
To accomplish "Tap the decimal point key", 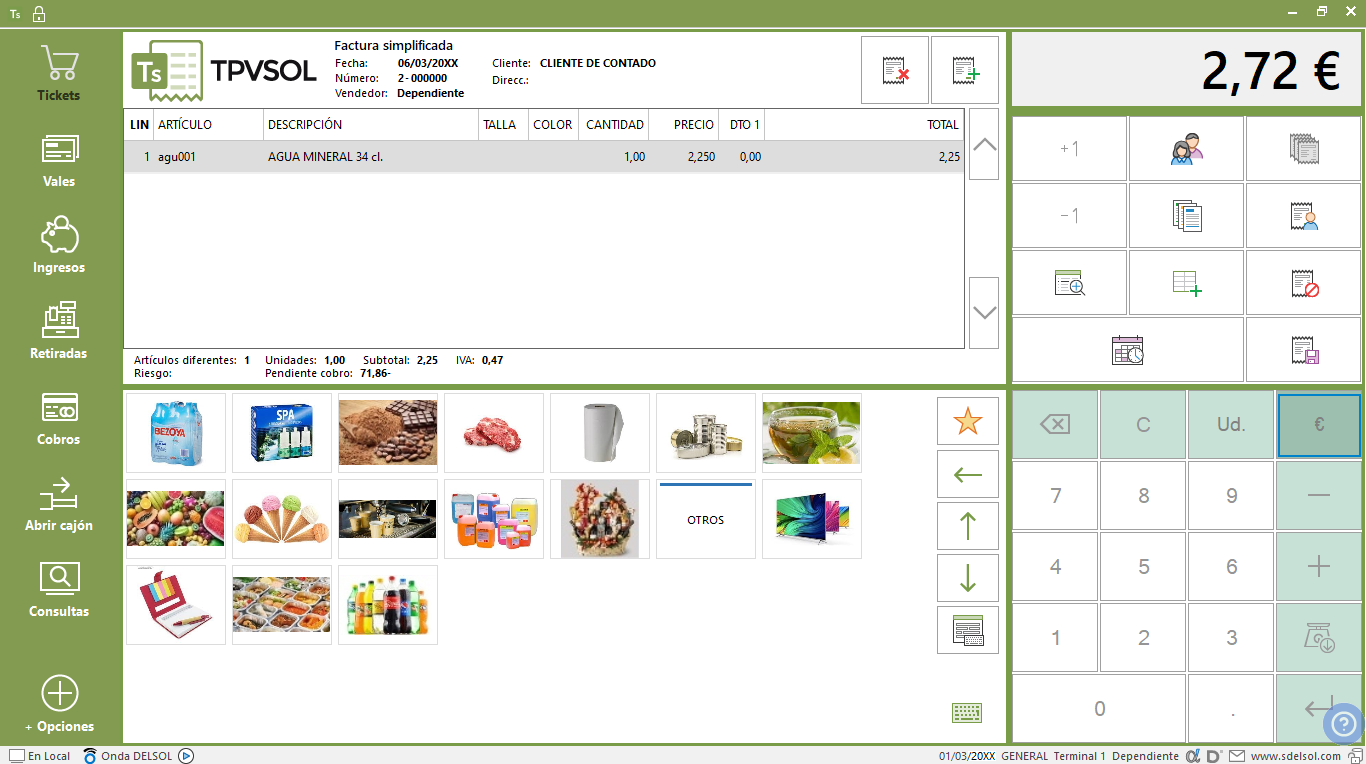I will 1231,708.
